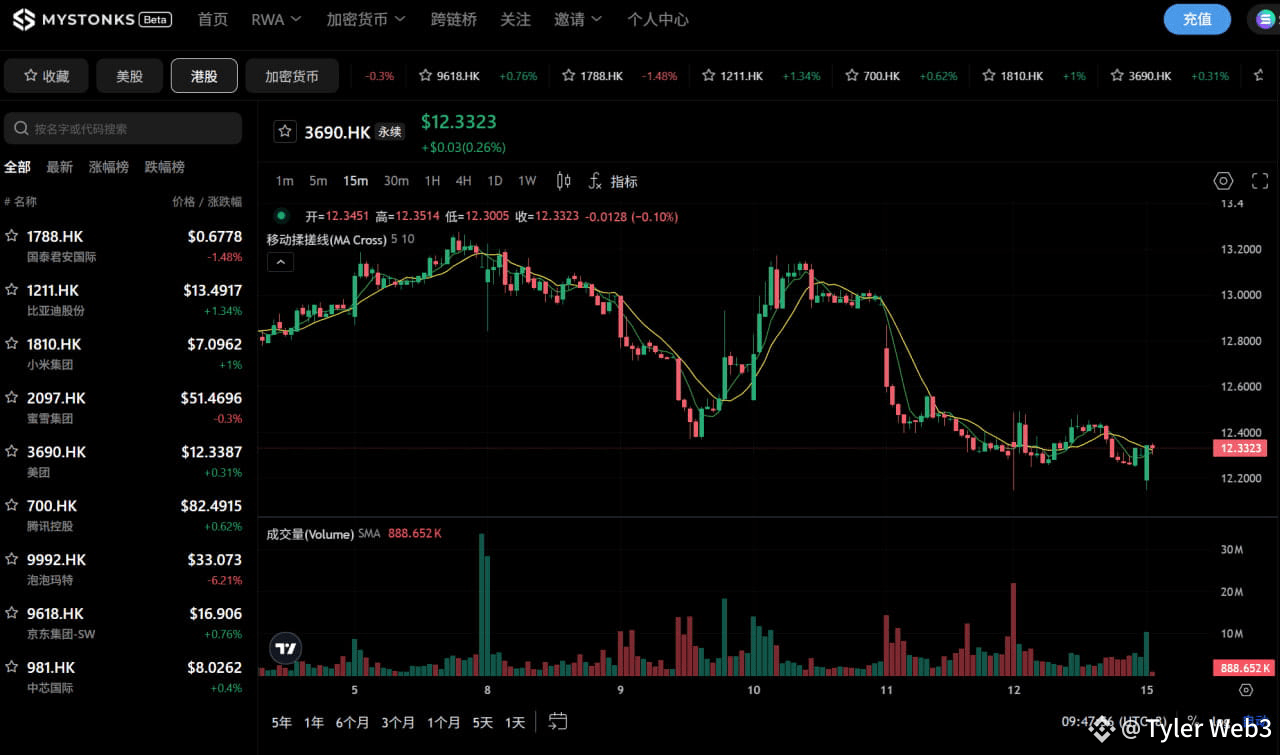This screenshot has height=755, width=1280.
Task: Open 个人中心 personal center
Action: point(658,19)
